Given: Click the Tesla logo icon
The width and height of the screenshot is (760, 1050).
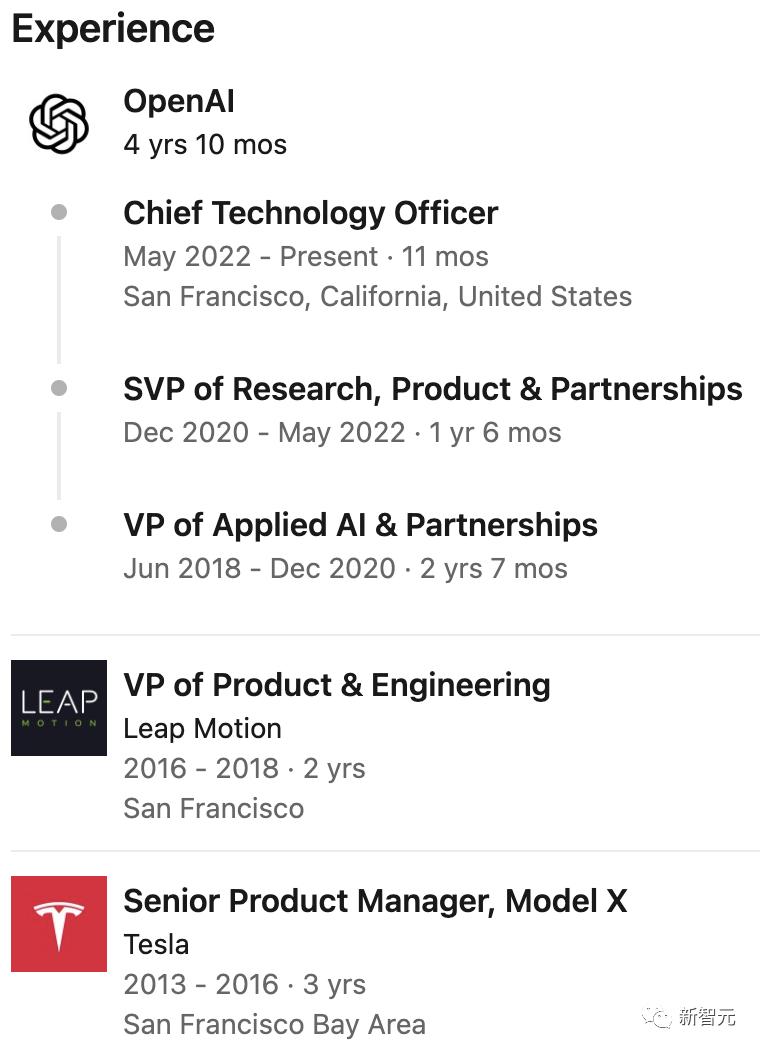Looking at the screenshot, I should [x=59, y=924].
